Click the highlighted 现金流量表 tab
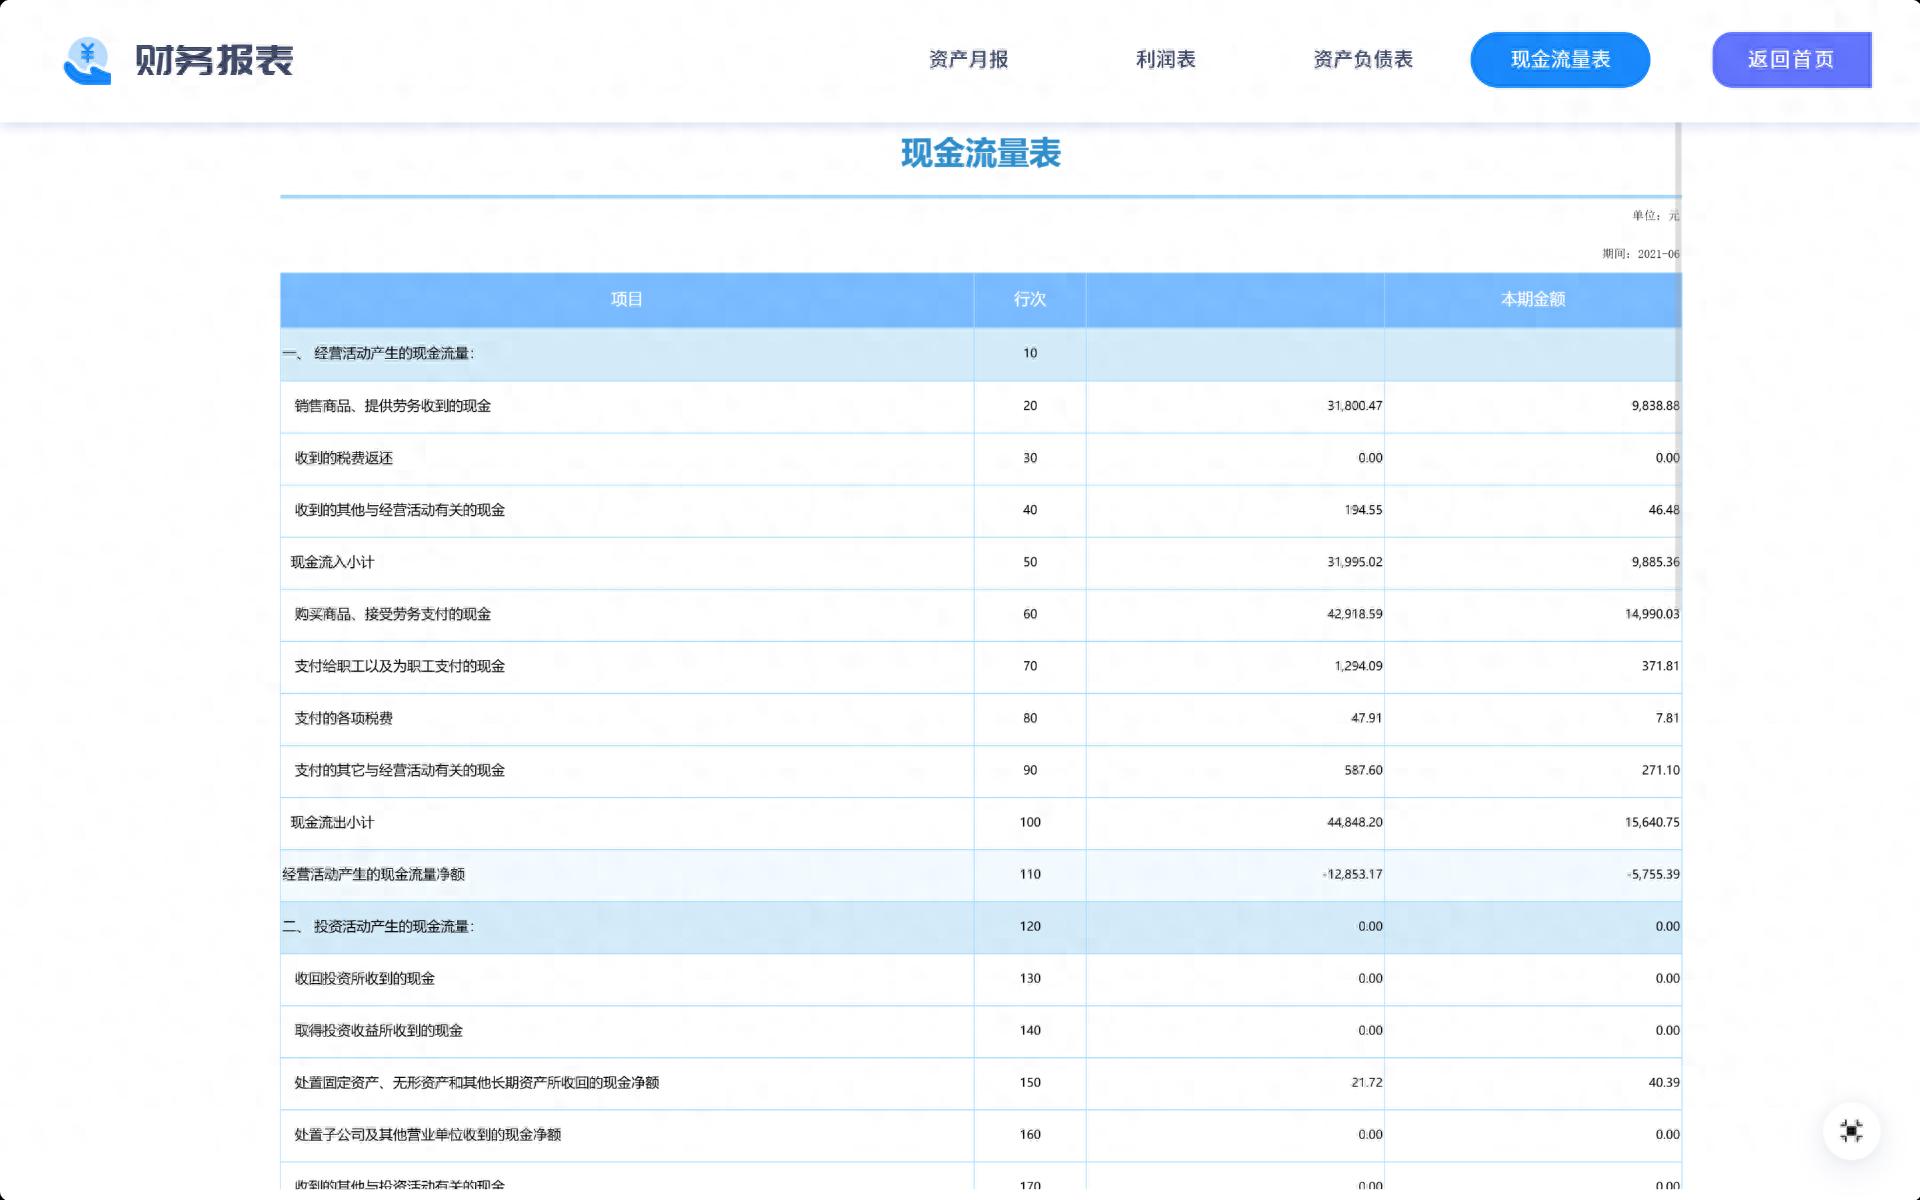 coord(1560,60)
